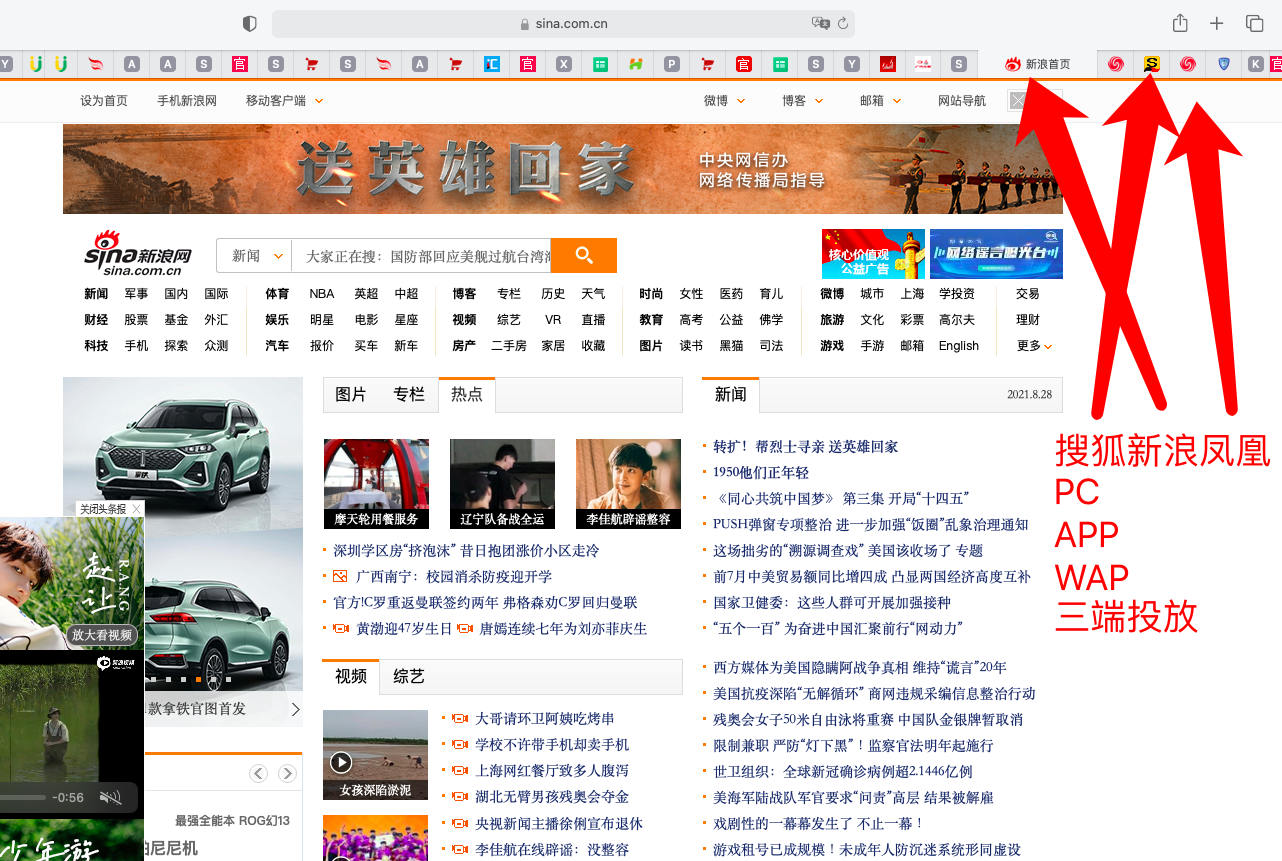
Task: Show the tab overview icon
Action: [1254, 23]
